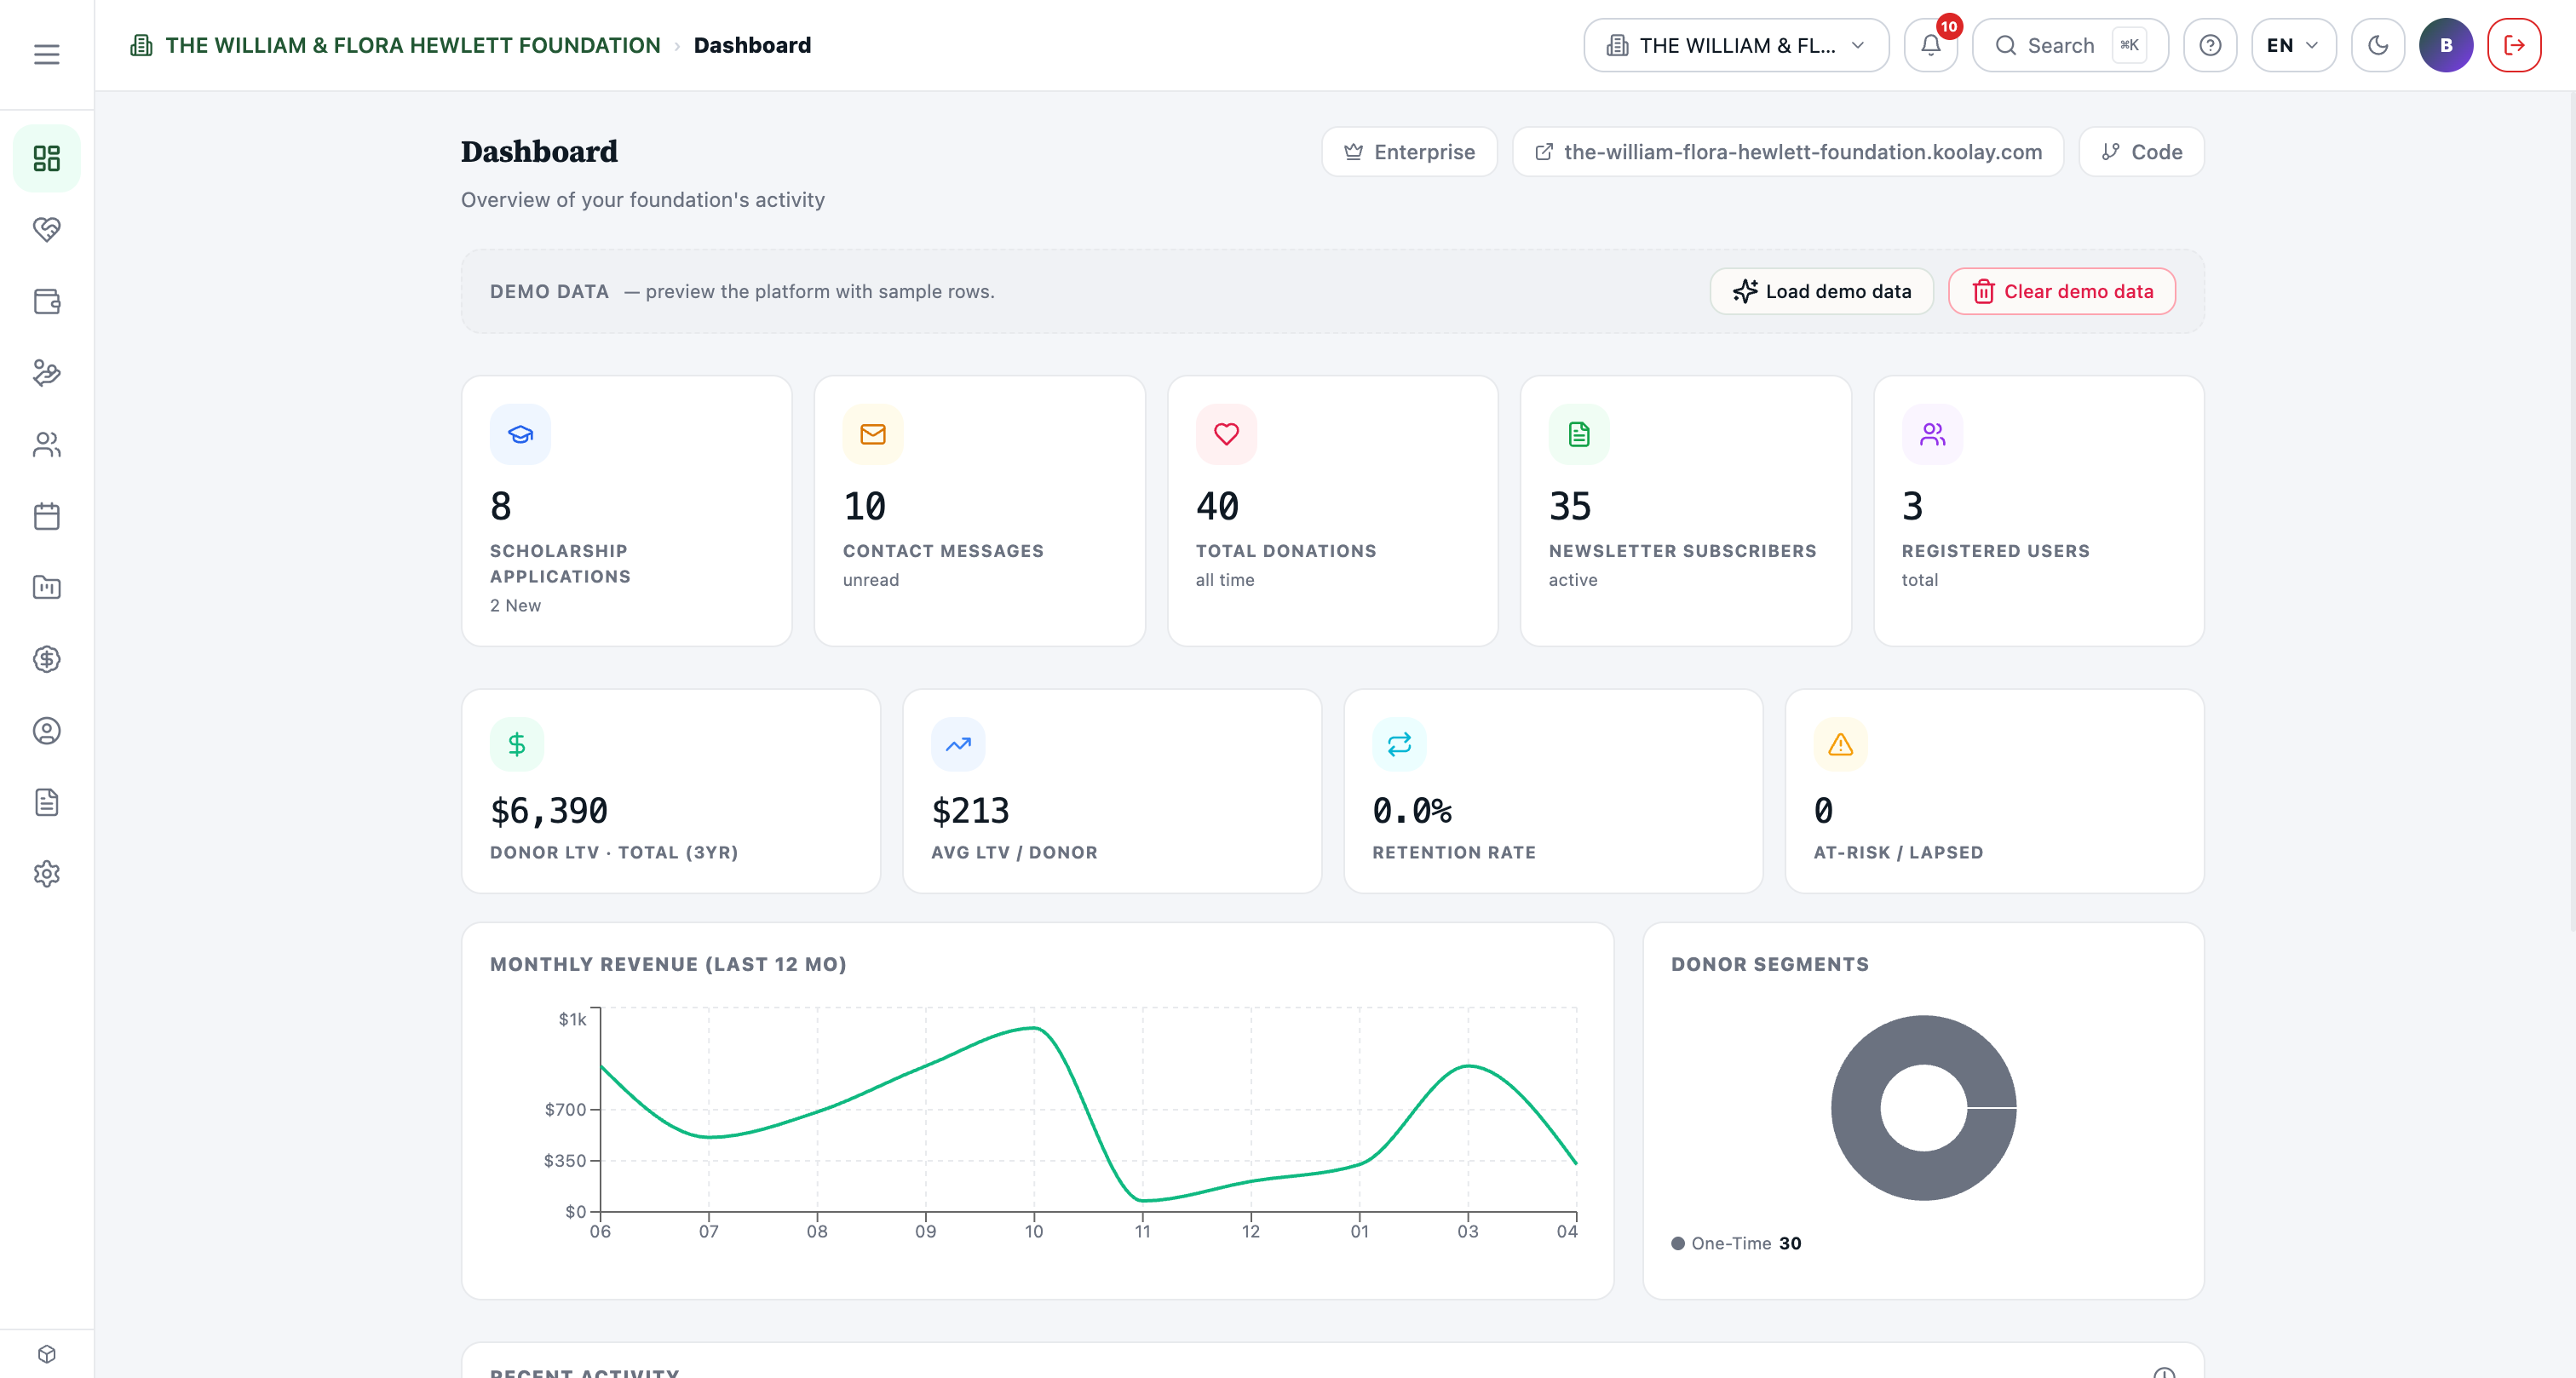
Task: Click the envelope contact messages icon
Action: pos(873,434)
